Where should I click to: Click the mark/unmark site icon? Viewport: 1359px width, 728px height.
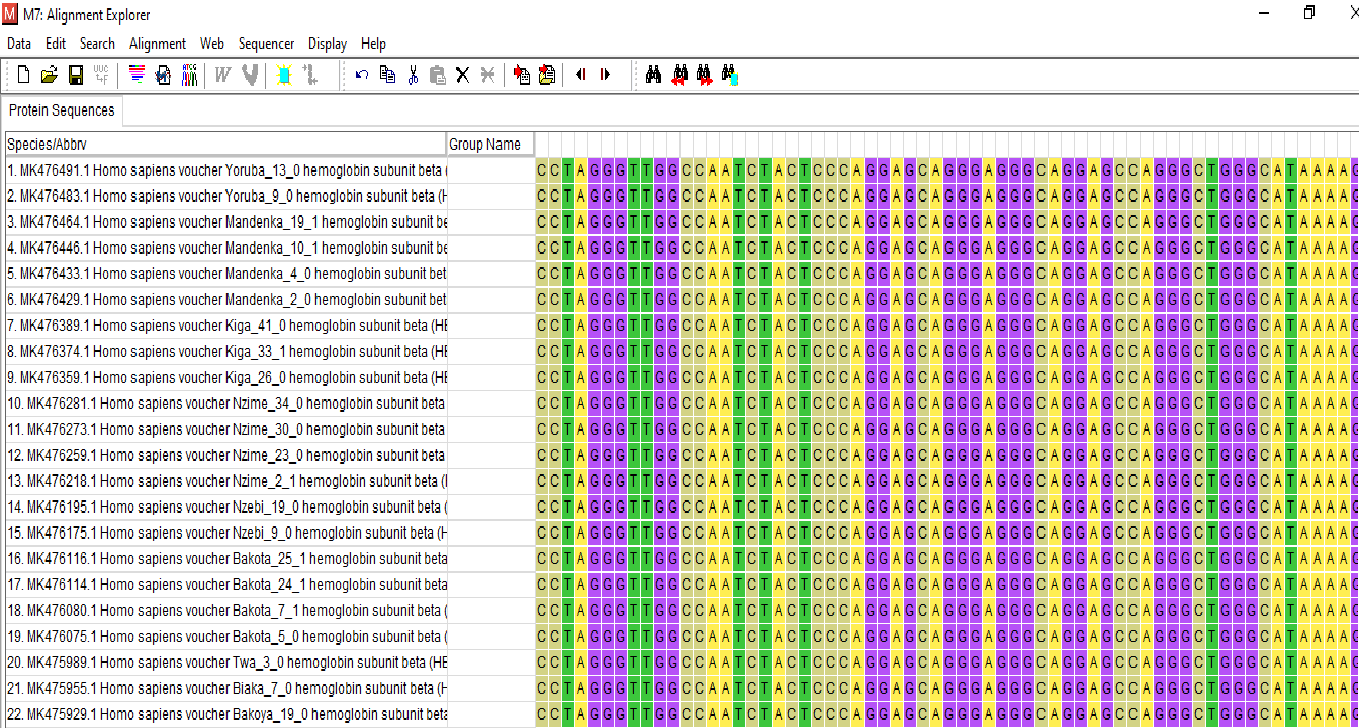pyautogui.click(x=283, y=75)
